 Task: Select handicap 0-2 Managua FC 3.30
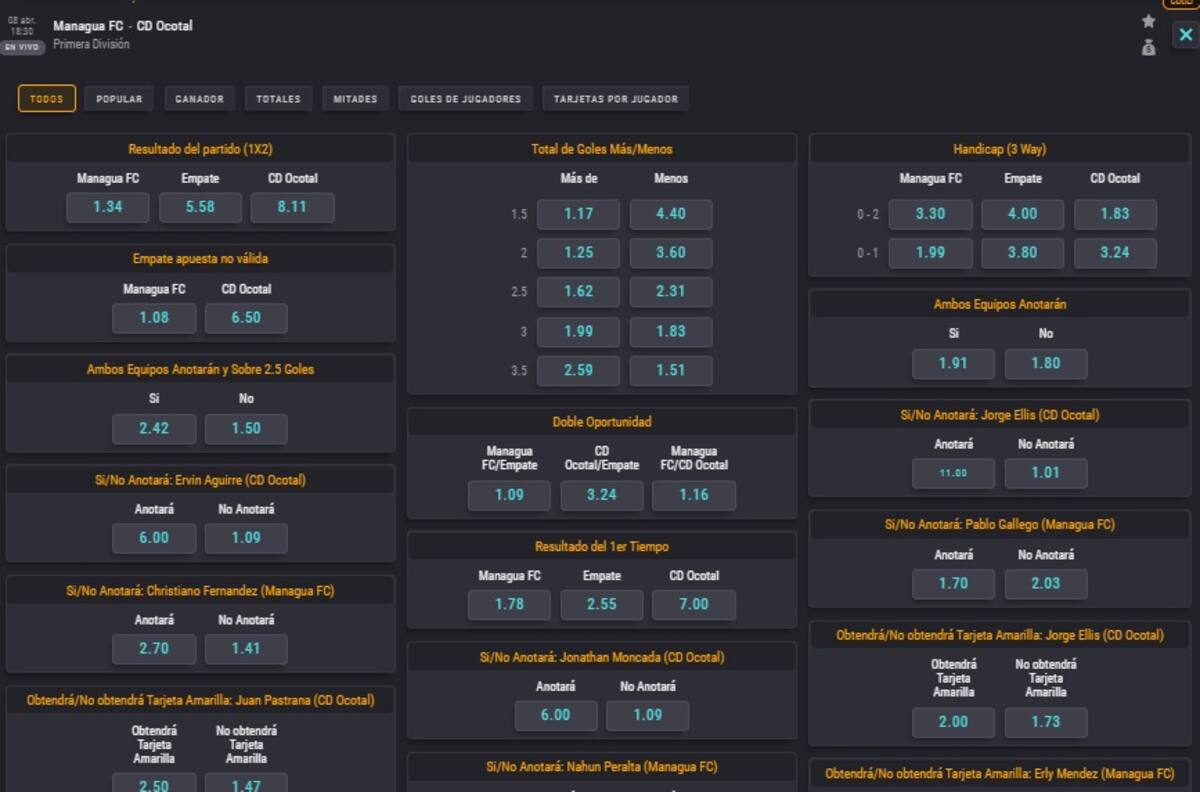[x=931, y=214]
